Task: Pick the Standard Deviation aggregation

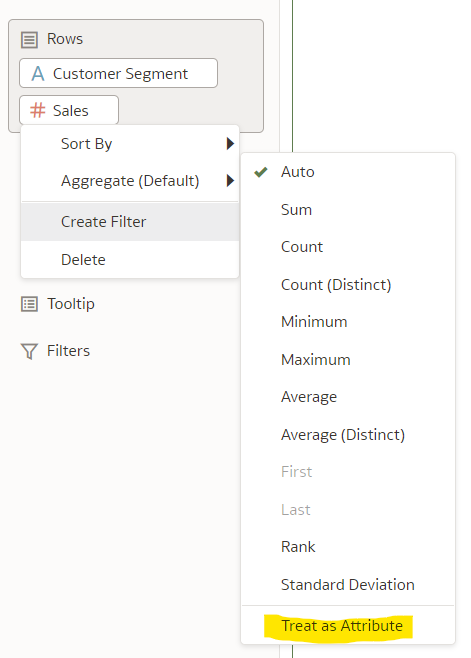Action: click(348, 584)
